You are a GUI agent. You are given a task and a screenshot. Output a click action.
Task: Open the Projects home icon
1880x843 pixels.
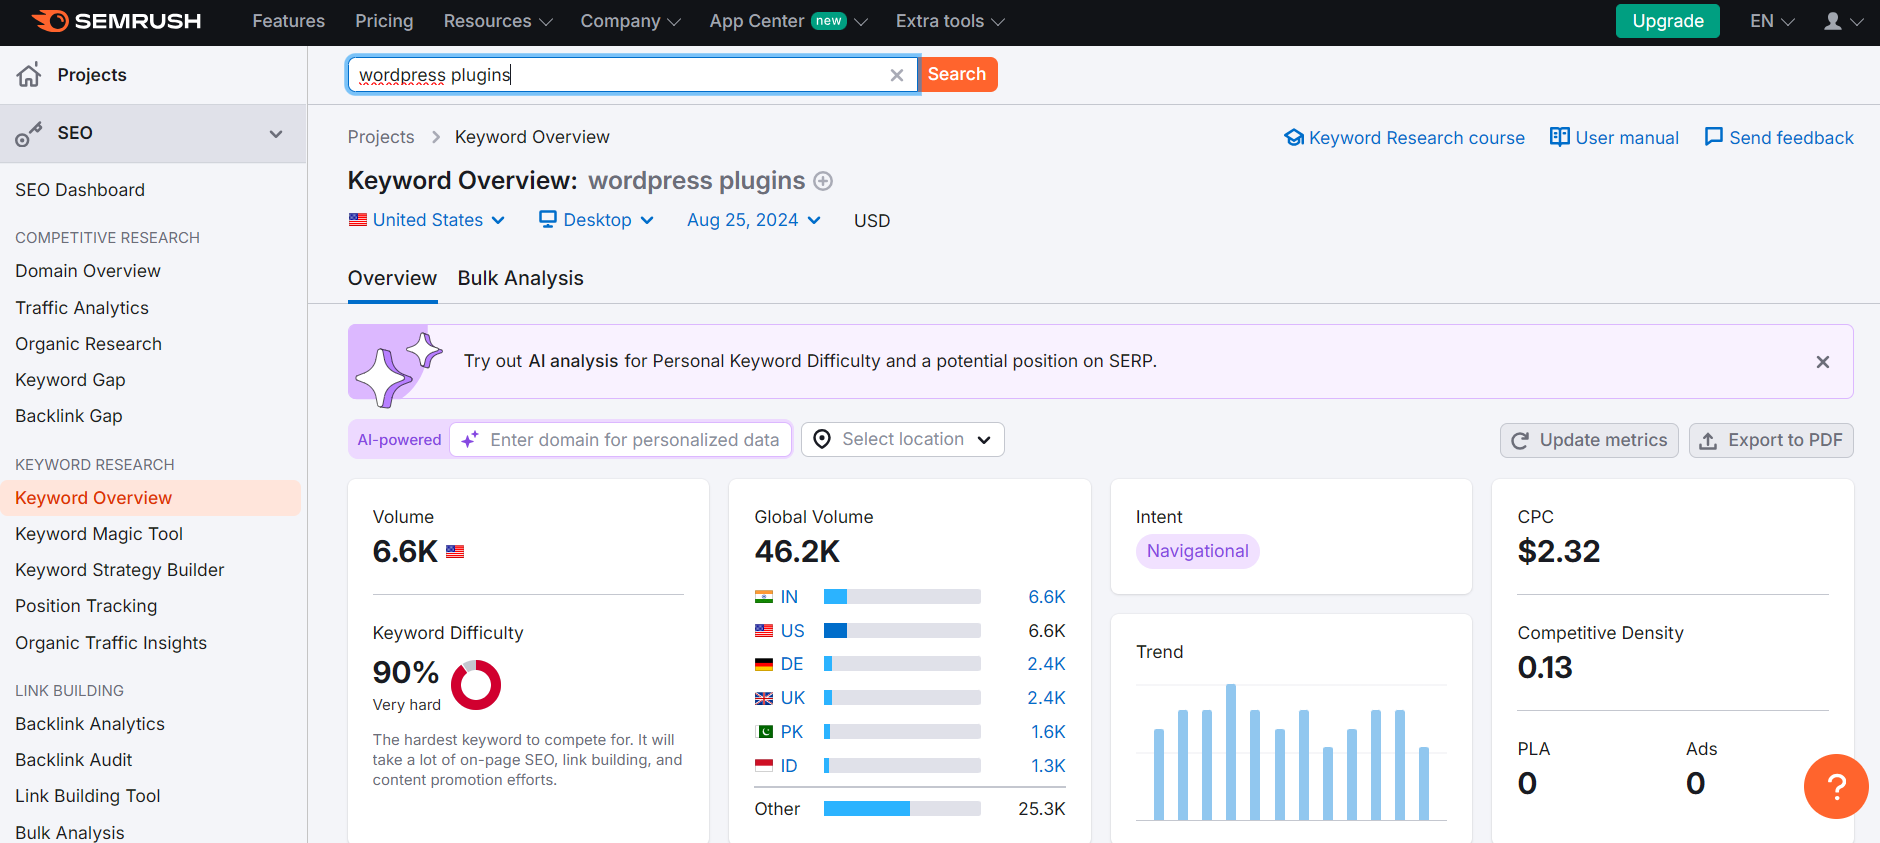click(29, 75)
